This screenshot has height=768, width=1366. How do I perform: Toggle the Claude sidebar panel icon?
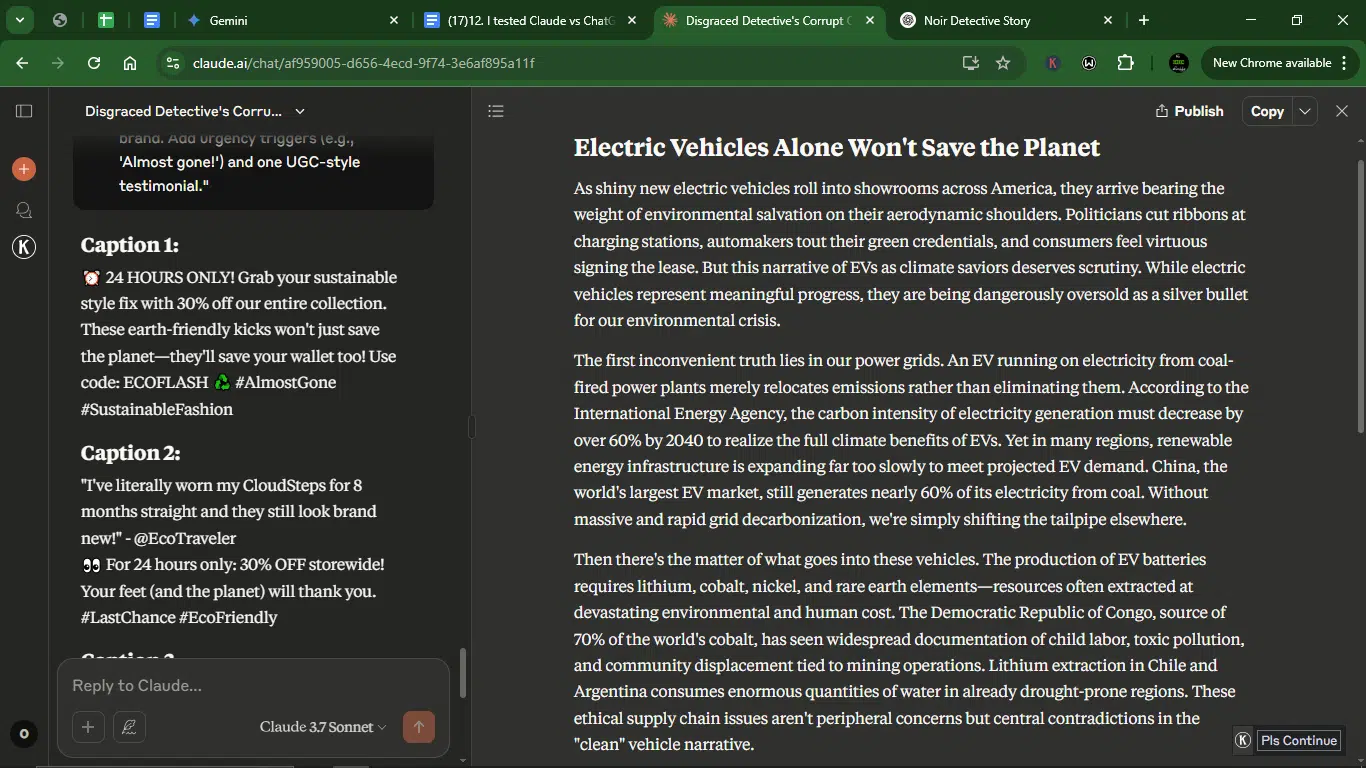click(24, 111)
